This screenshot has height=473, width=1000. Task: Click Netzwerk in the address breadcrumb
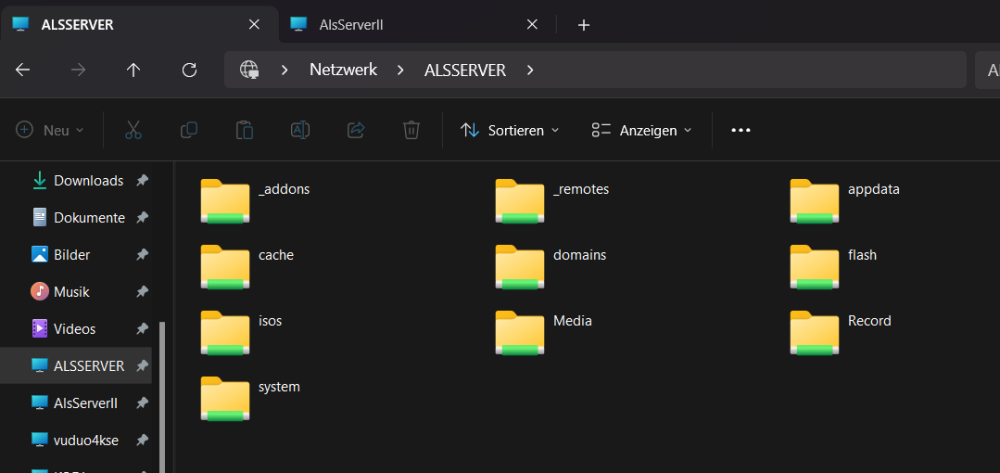click(343, 70)
